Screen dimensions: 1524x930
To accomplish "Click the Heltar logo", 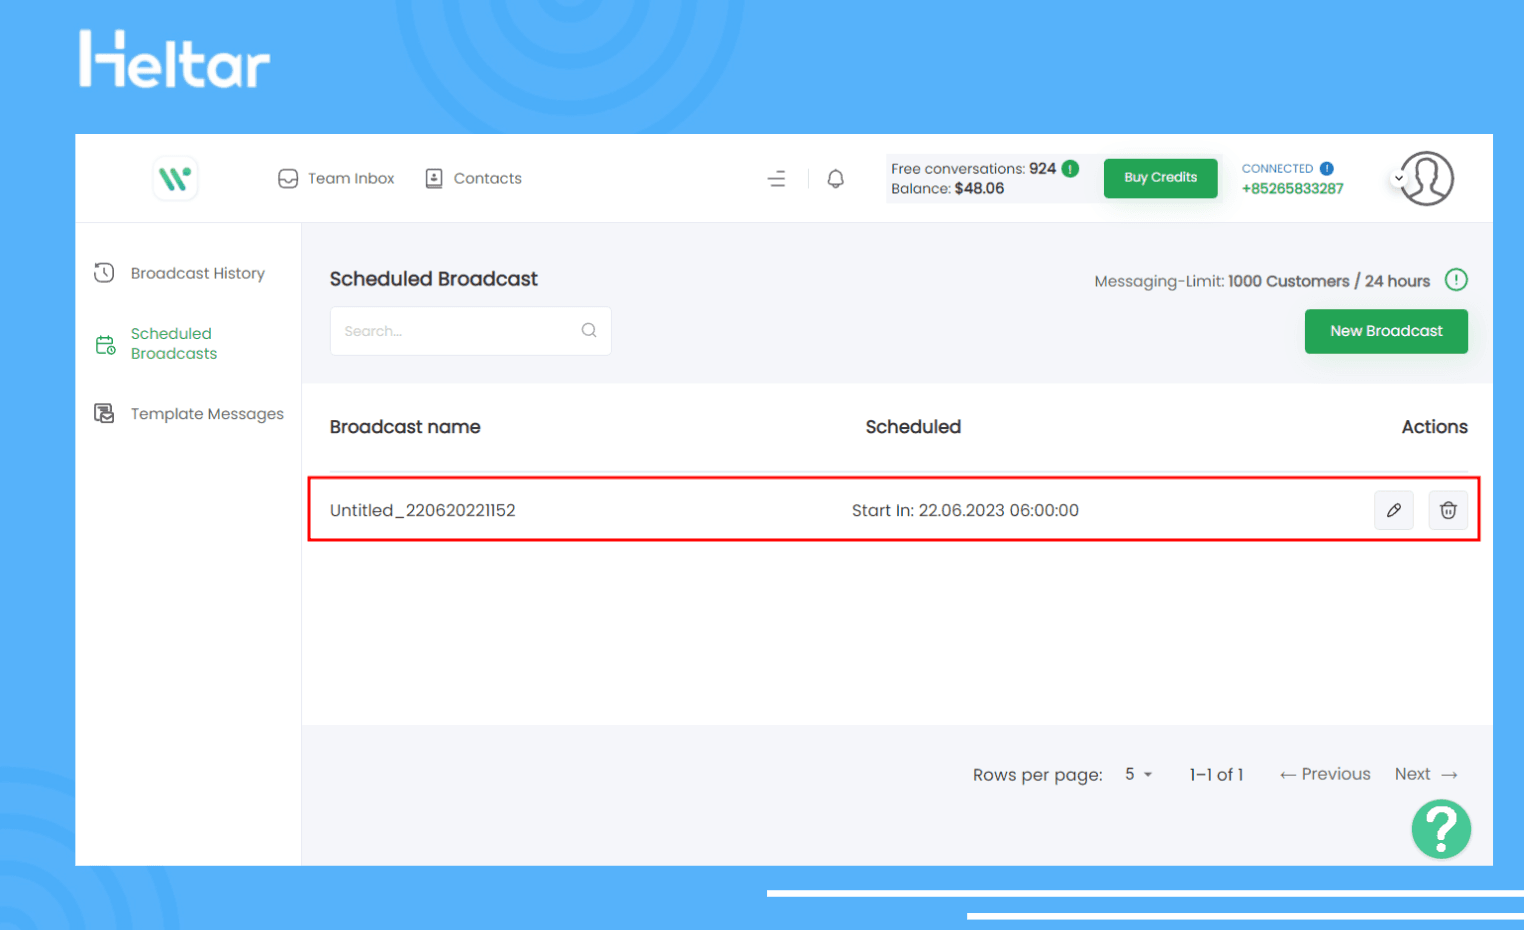I will tap(175, 59).
